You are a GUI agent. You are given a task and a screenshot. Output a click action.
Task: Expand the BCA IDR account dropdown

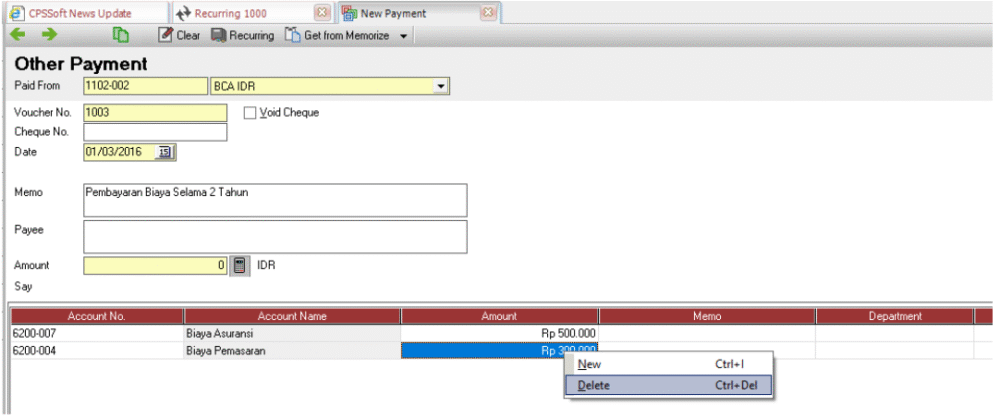coord(440,87)
